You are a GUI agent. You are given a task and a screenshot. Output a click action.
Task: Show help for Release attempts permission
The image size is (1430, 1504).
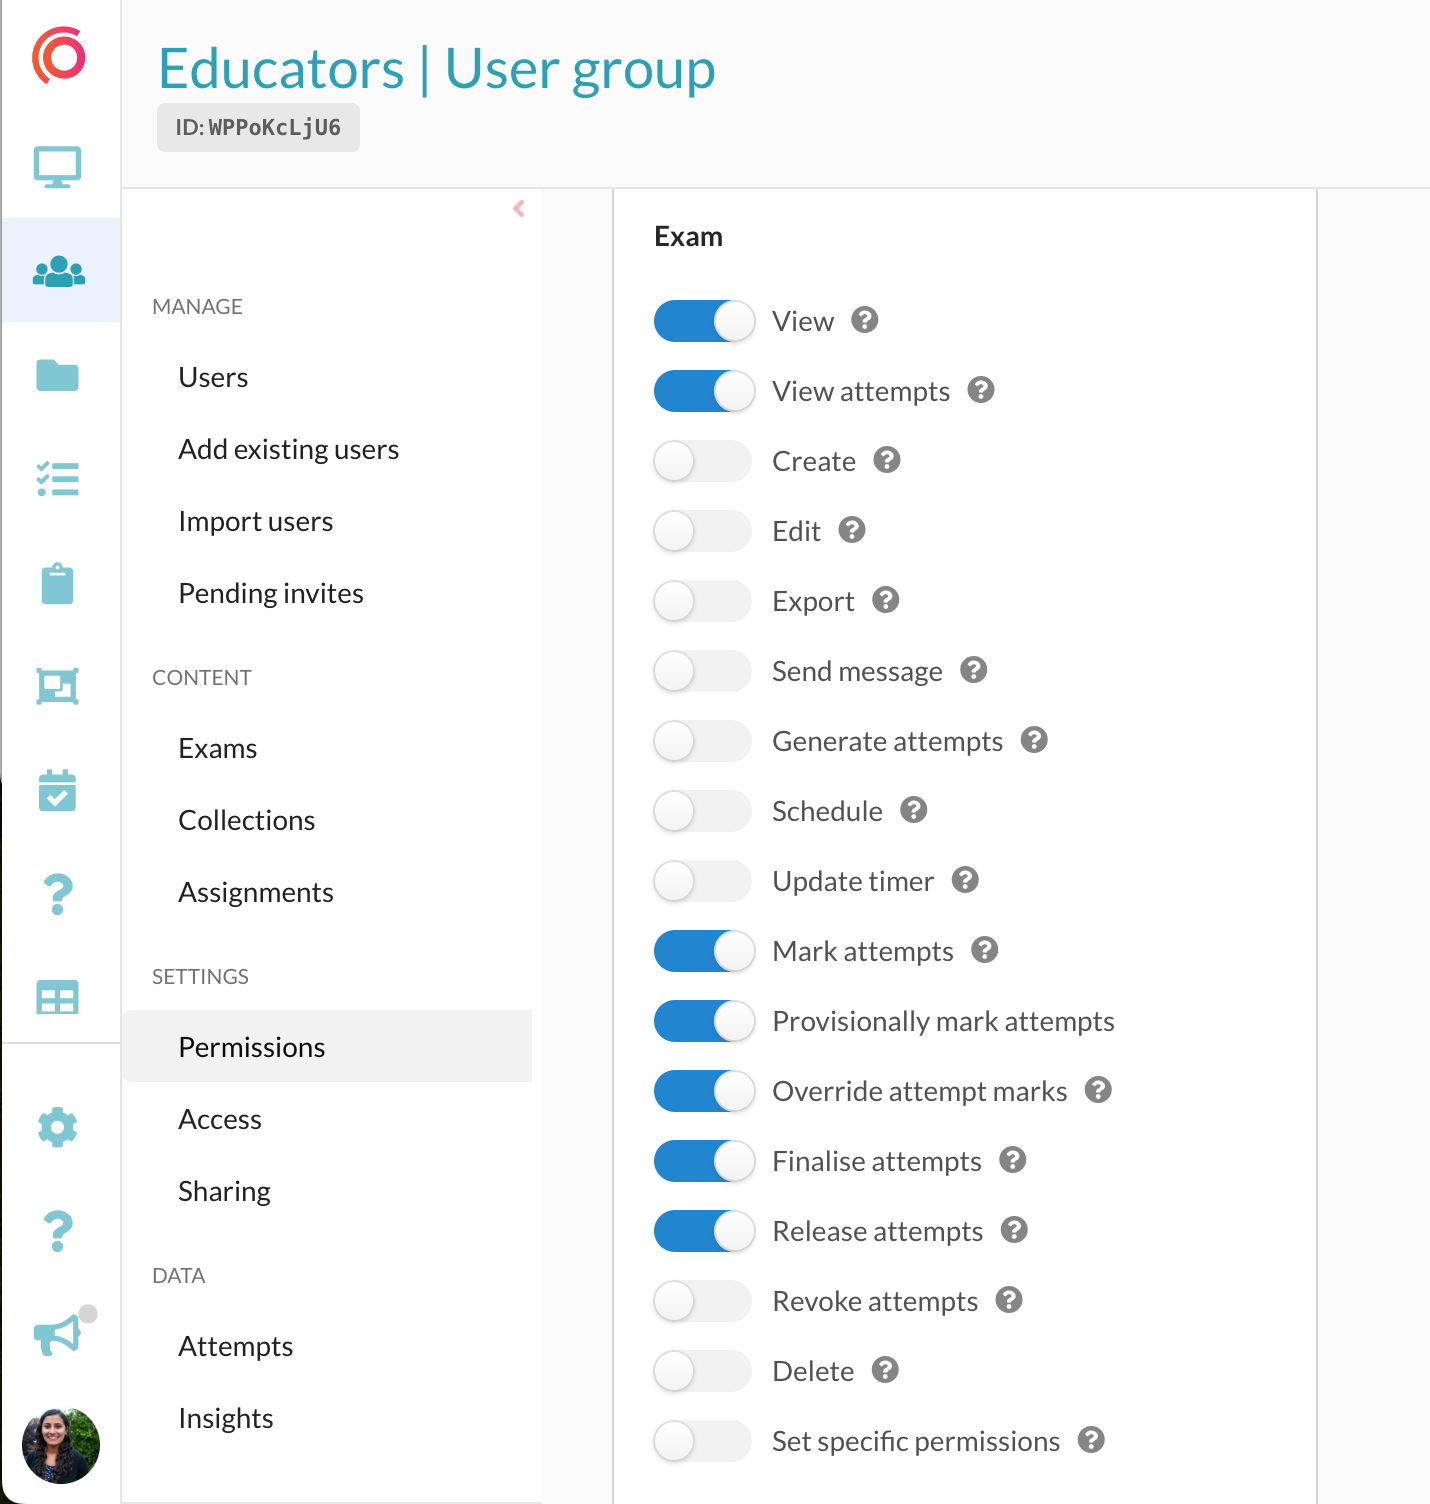pos(1015,1230)
